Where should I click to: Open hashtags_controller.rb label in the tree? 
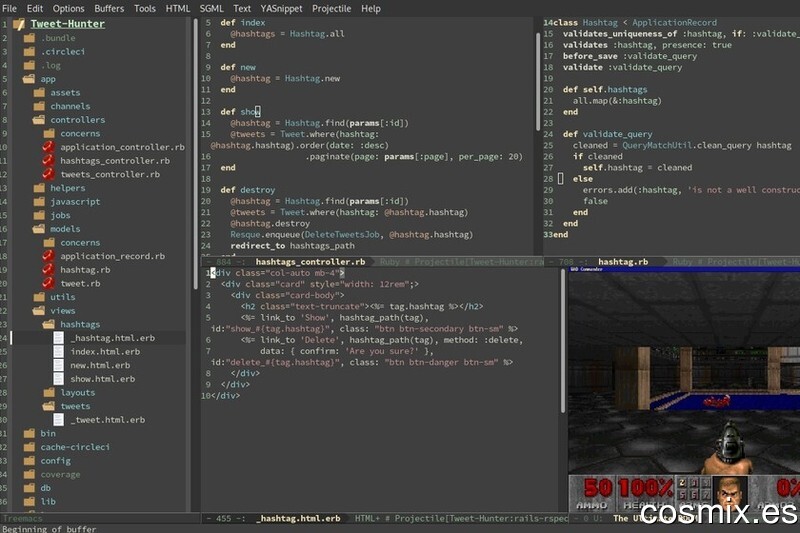[x=115, y=161]
